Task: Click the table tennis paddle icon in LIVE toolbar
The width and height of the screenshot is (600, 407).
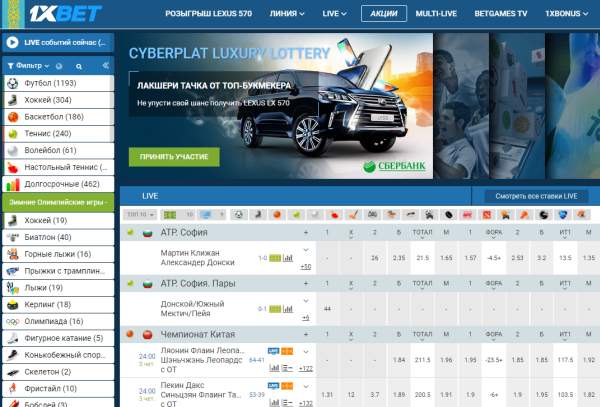Action: 334,215
